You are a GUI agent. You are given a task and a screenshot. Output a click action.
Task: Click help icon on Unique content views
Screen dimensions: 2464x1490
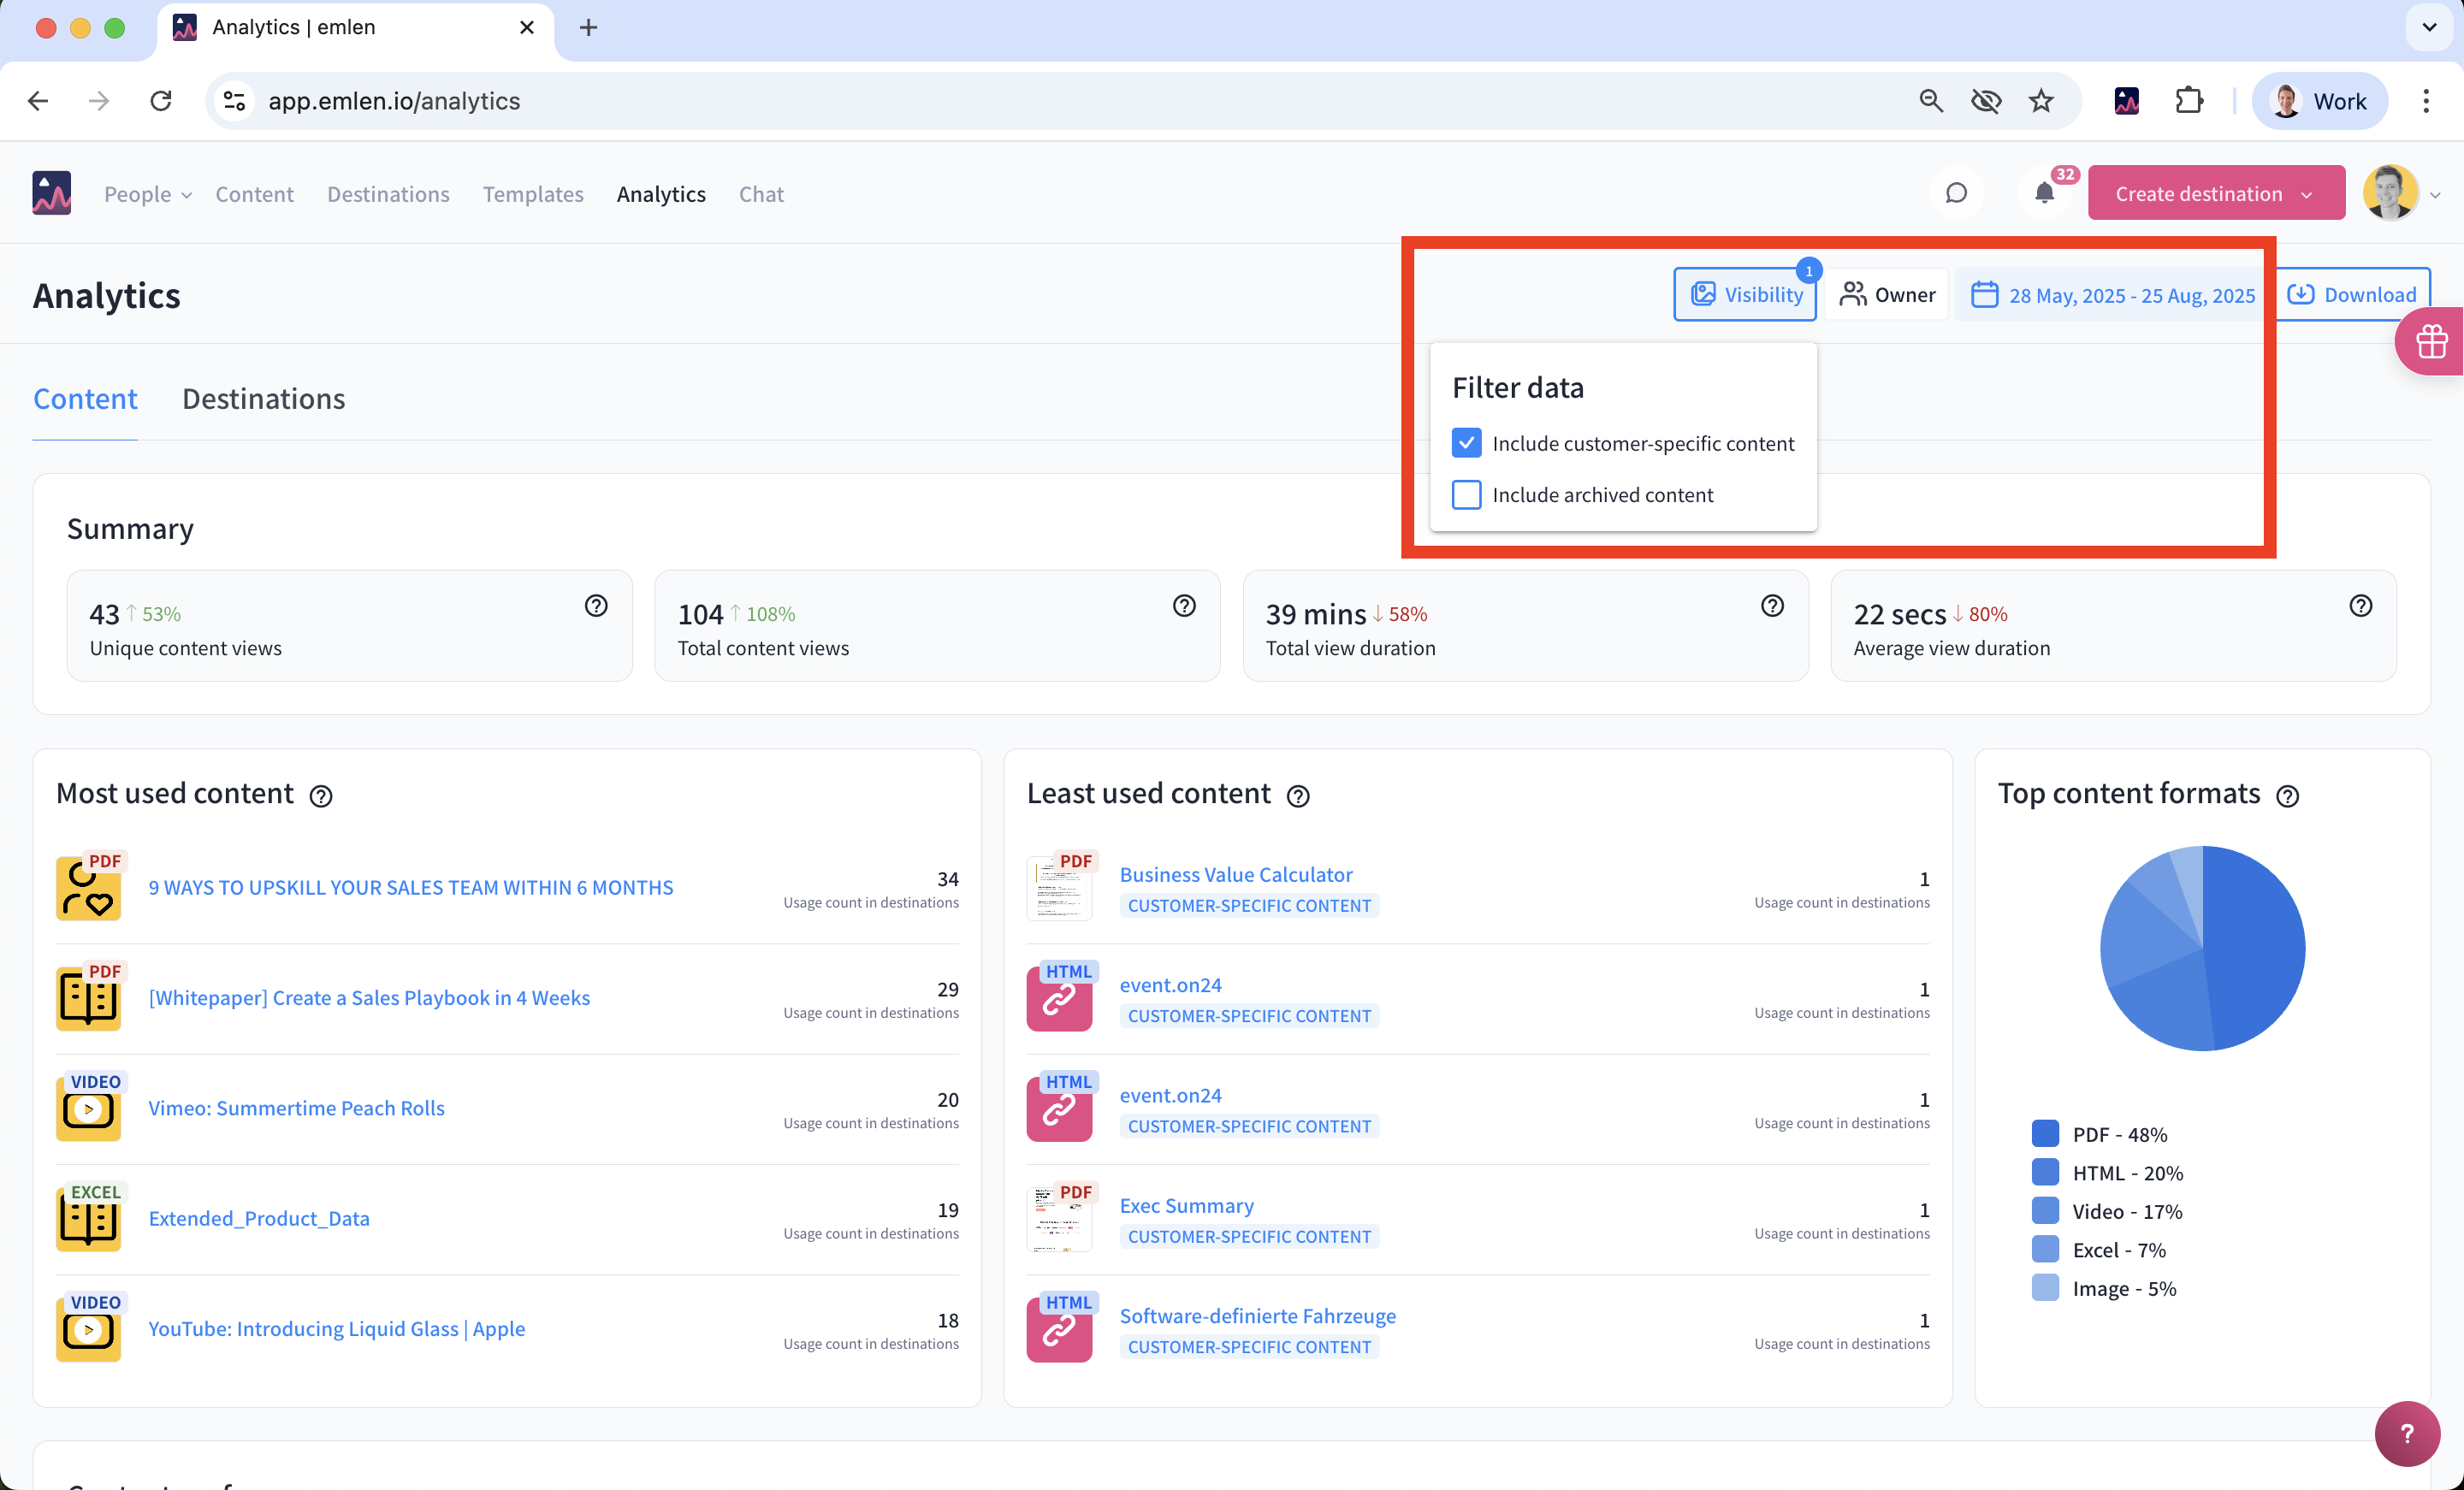coord(596,606)
